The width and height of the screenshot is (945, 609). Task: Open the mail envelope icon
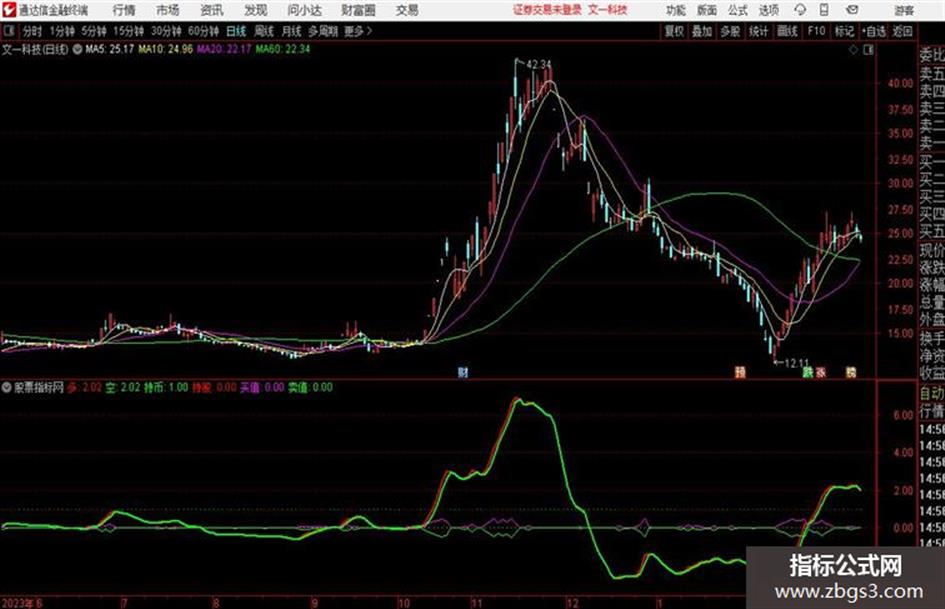tap(852, 10)
